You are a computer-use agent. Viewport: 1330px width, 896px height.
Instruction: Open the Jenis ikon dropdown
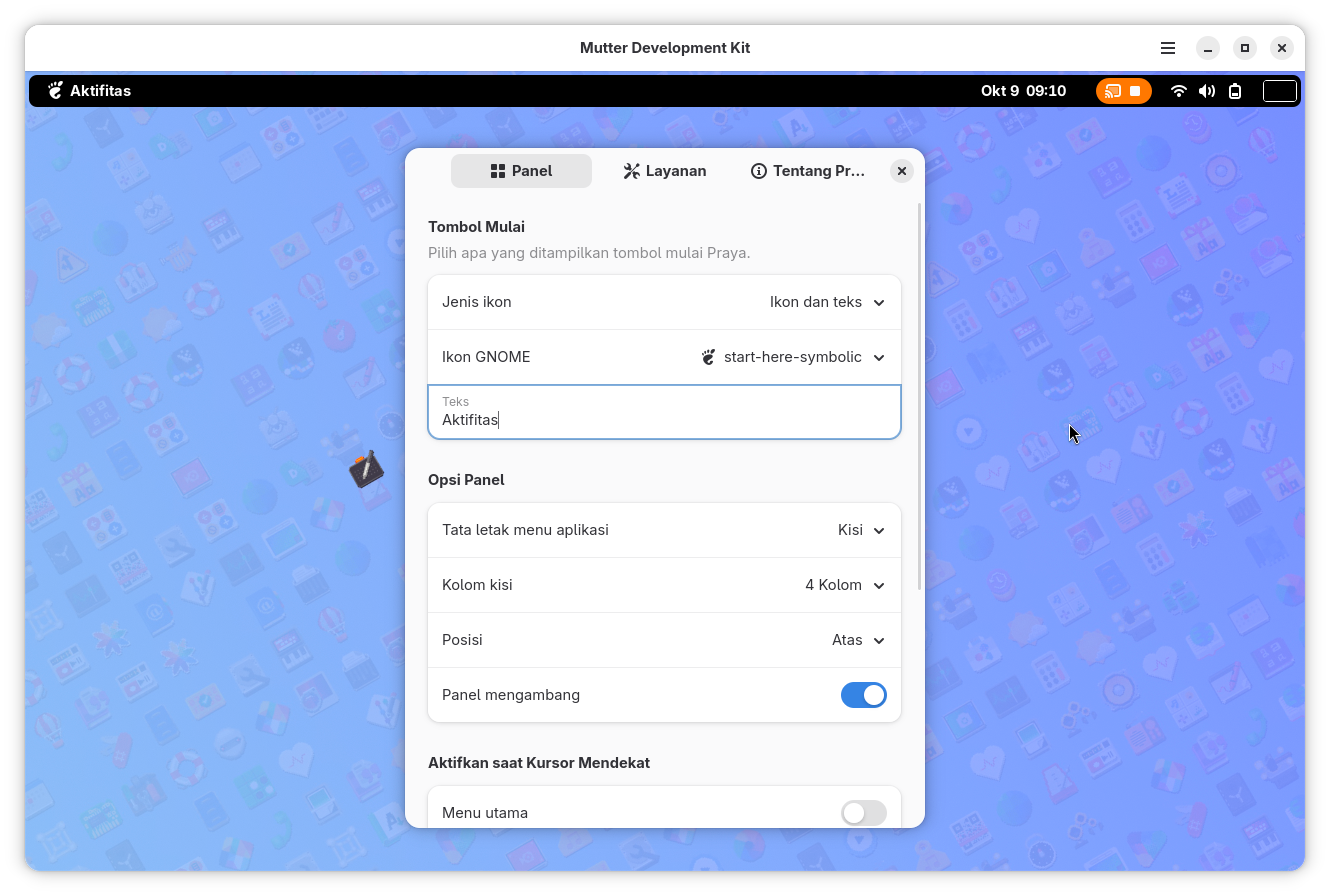click(x=664, y=302)
